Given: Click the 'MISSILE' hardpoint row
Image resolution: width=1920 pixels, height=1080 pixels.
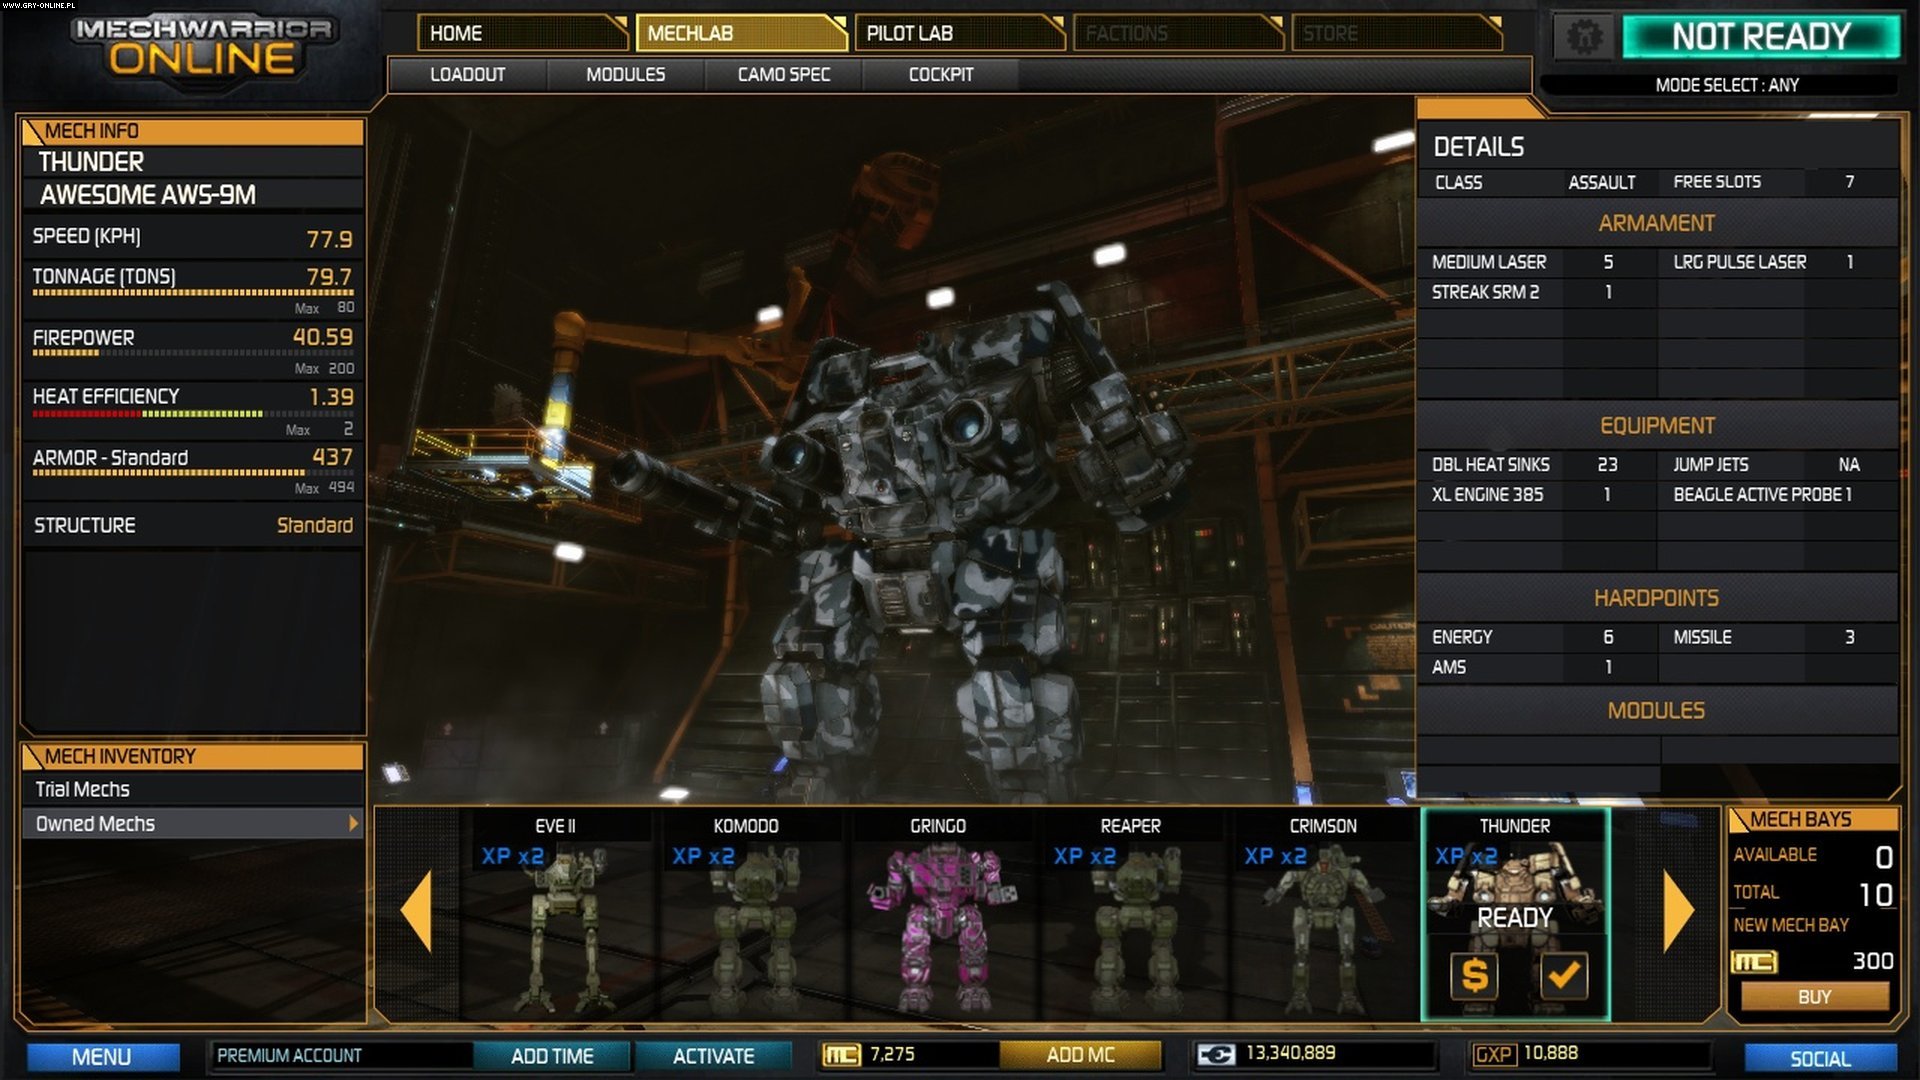Looking at the screenshot, I should click(1778, 637).
